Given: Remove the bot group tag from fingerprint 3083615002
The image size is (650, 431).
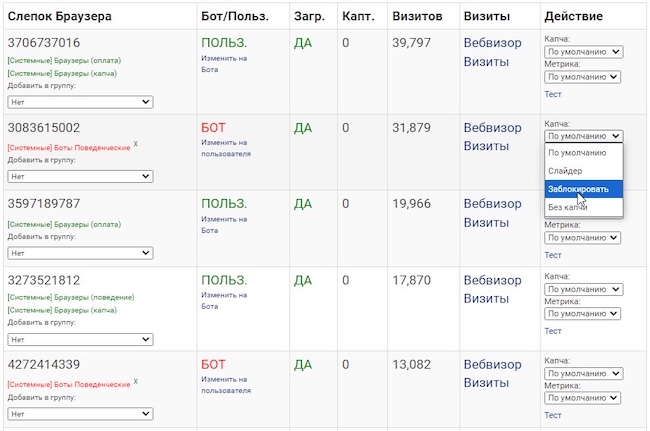Looking at the screenshot, I should [x=136, y=144].
